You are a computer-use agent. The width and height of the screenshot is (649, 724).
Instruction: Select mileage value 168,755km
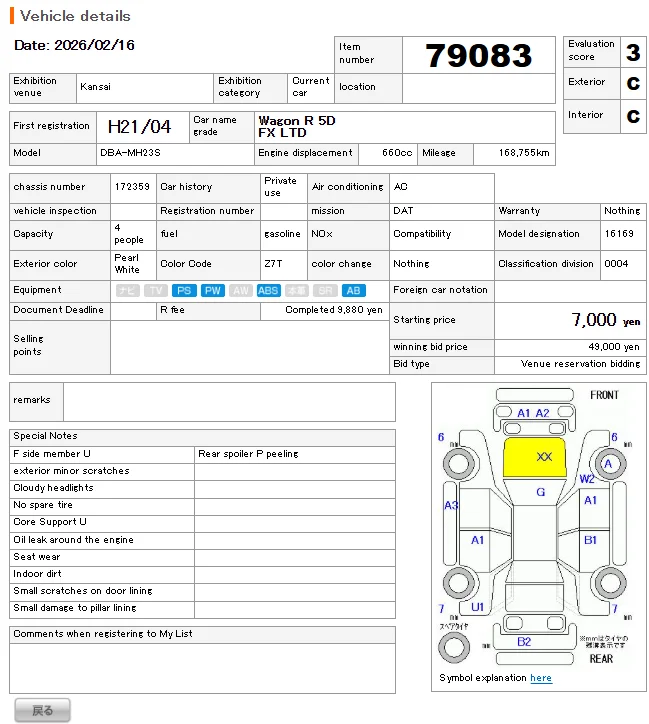[524, 153]
